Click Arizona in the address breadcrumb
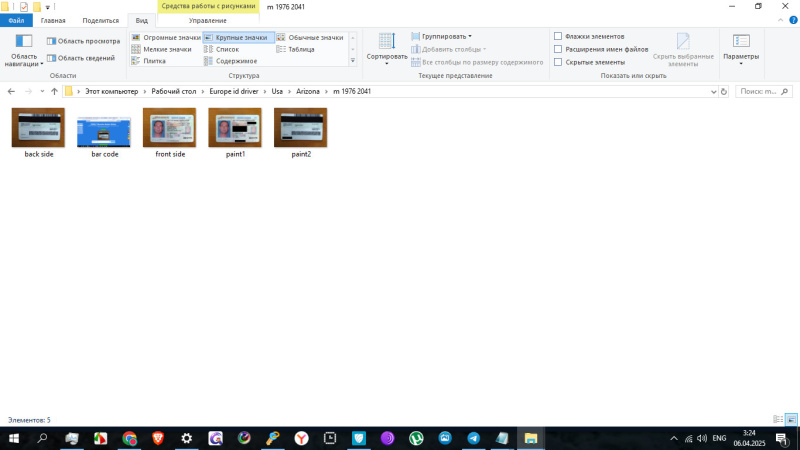Viewport: 800px width, 450px height. [x=308, y=91]
